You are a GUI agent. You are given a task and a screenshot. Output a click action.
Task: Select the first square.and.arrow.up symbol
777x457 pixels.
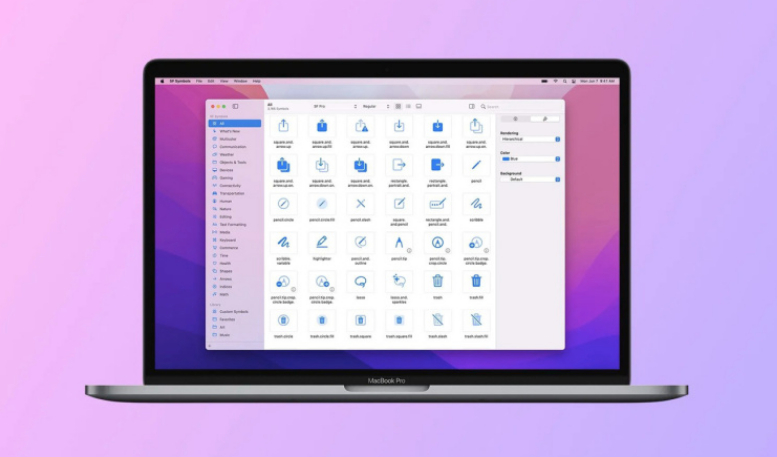coord(283,126)
